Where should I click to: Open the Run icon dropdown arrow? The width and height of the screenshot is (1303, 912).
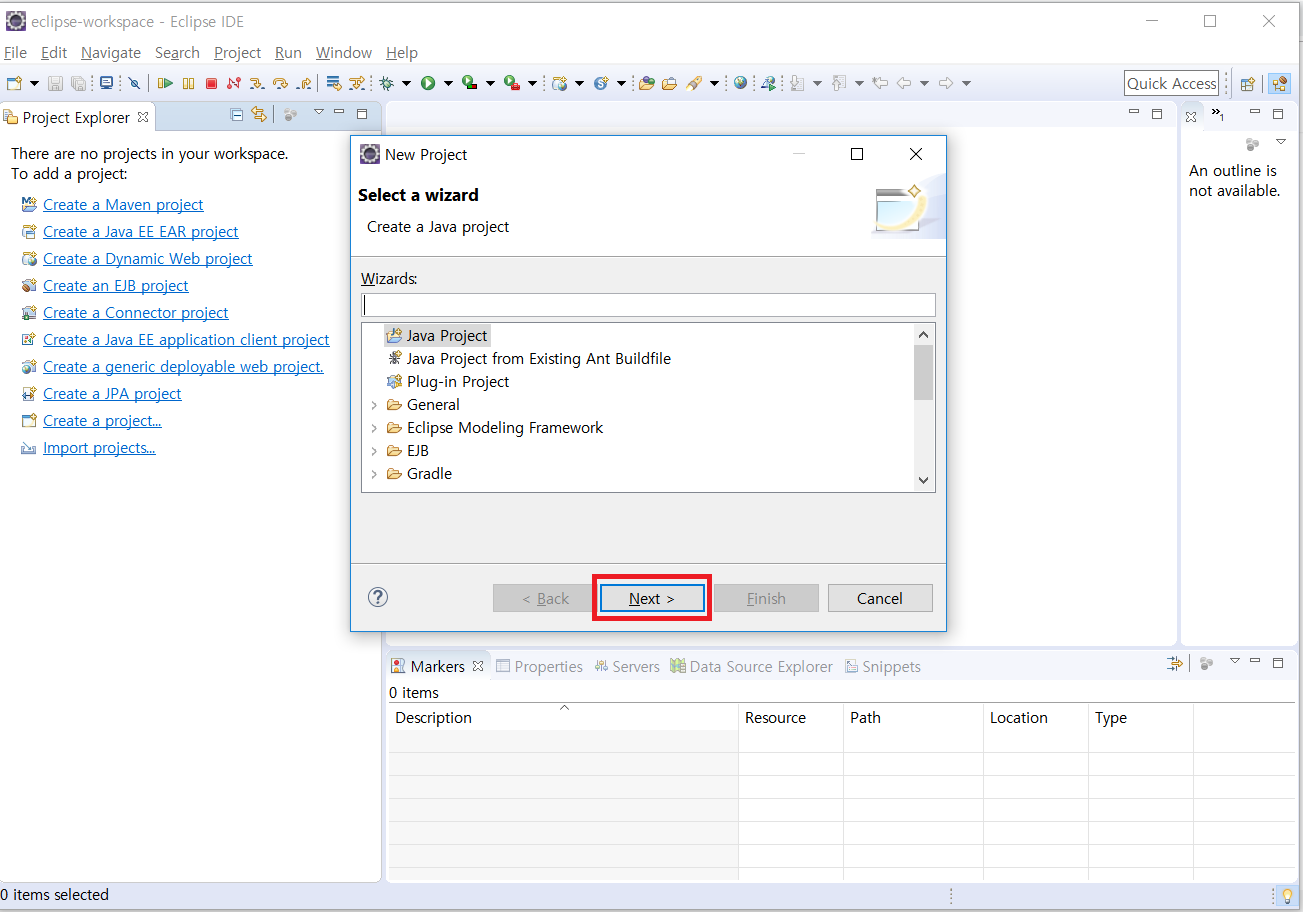448,83
